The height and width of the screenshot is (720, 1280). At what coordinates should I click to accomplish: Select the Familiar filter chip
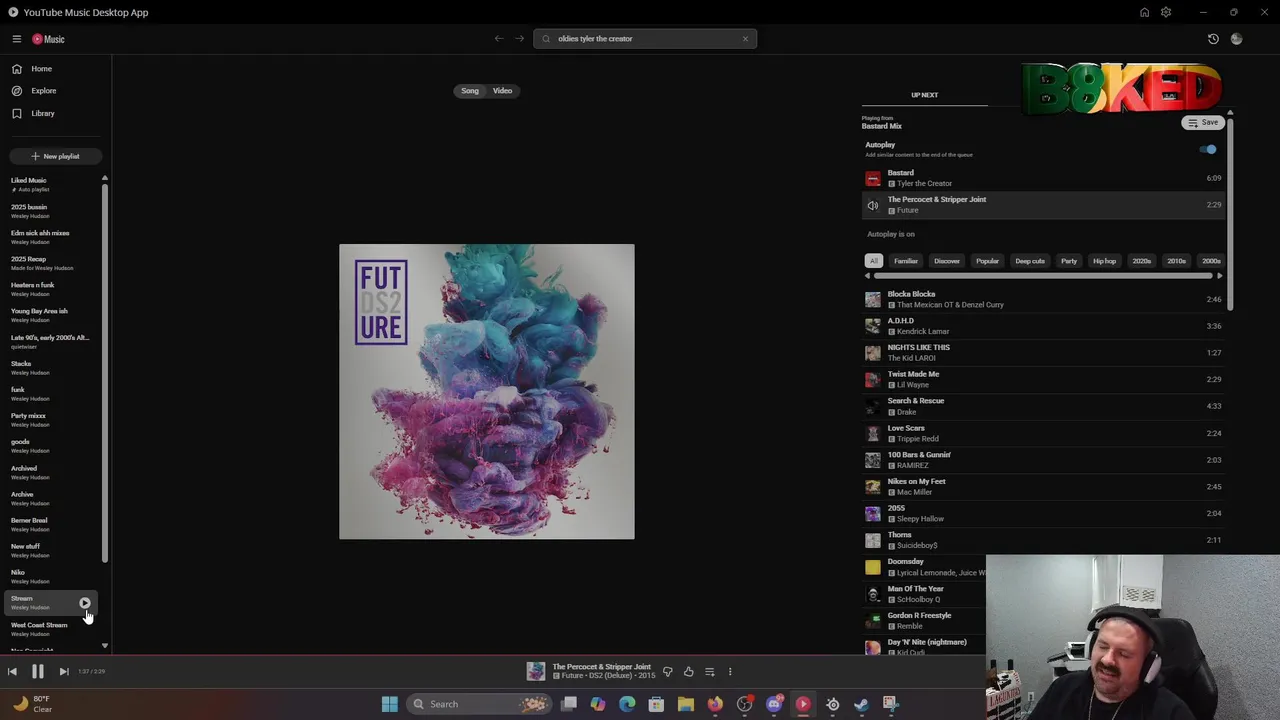click(x=906, y=261)
